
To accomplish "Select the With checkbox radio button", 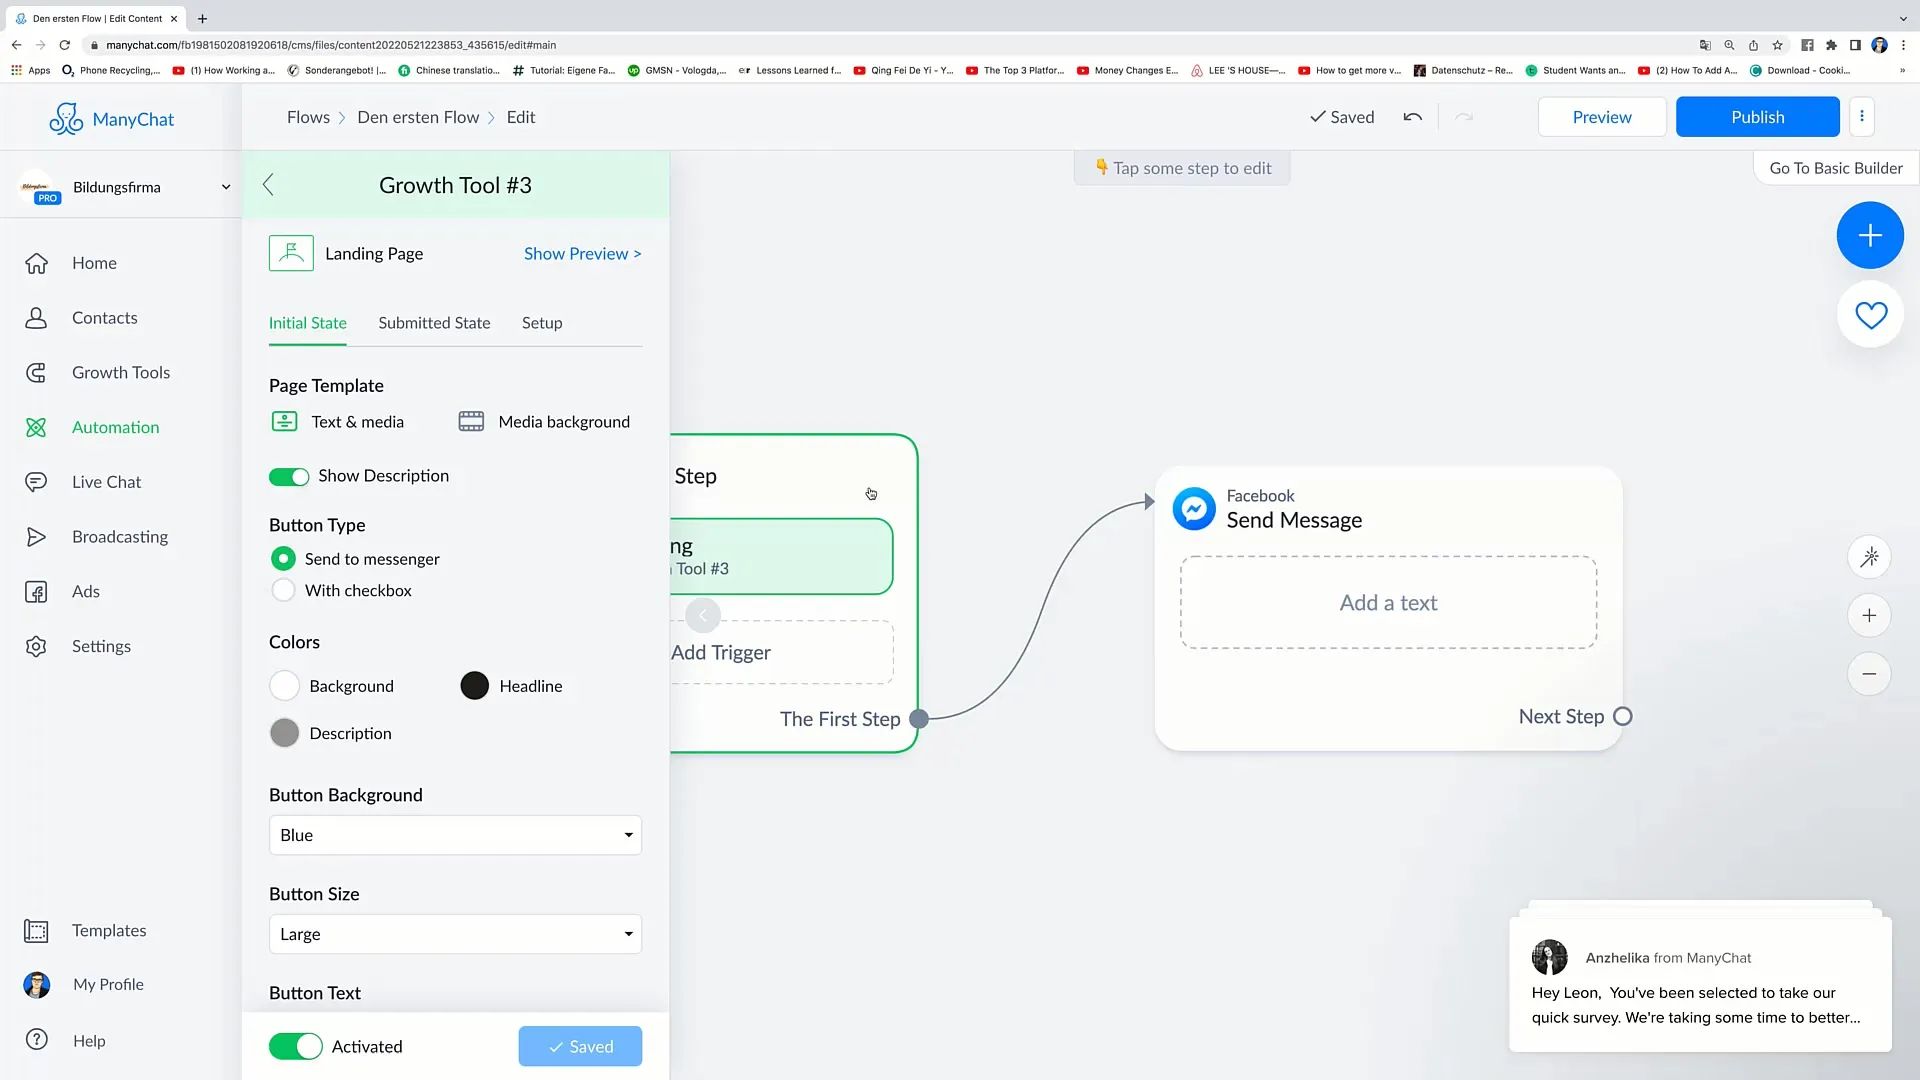I will (x=284, y=589).
